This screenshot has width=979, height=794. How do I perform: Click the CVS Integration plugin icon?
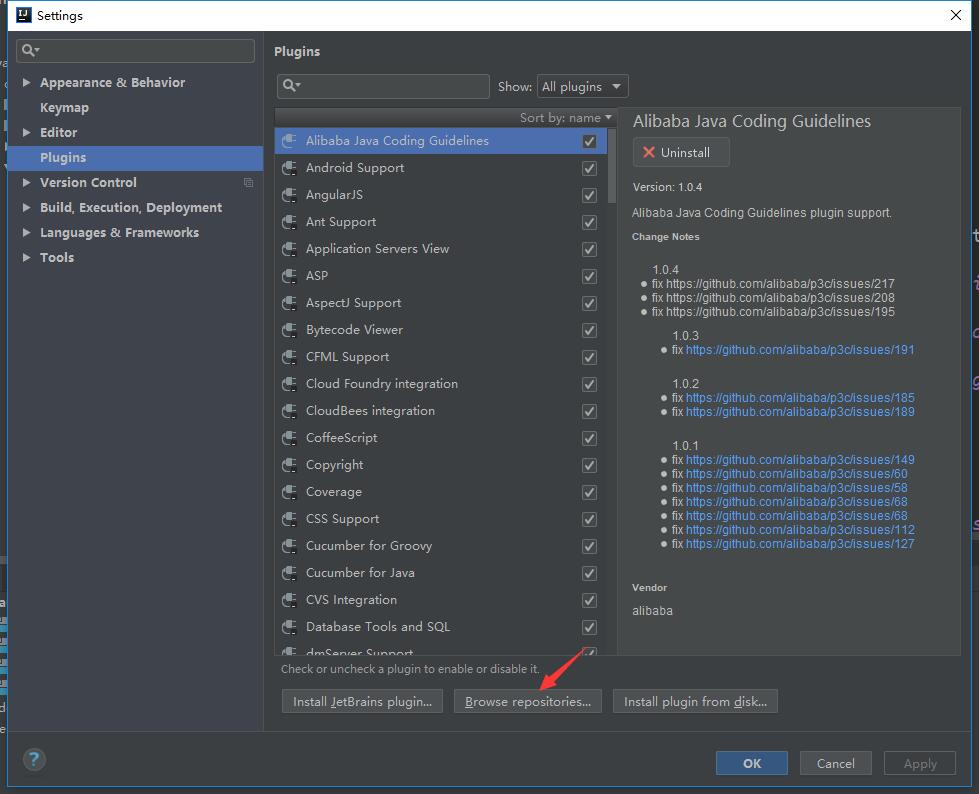(x=289, y=600)
